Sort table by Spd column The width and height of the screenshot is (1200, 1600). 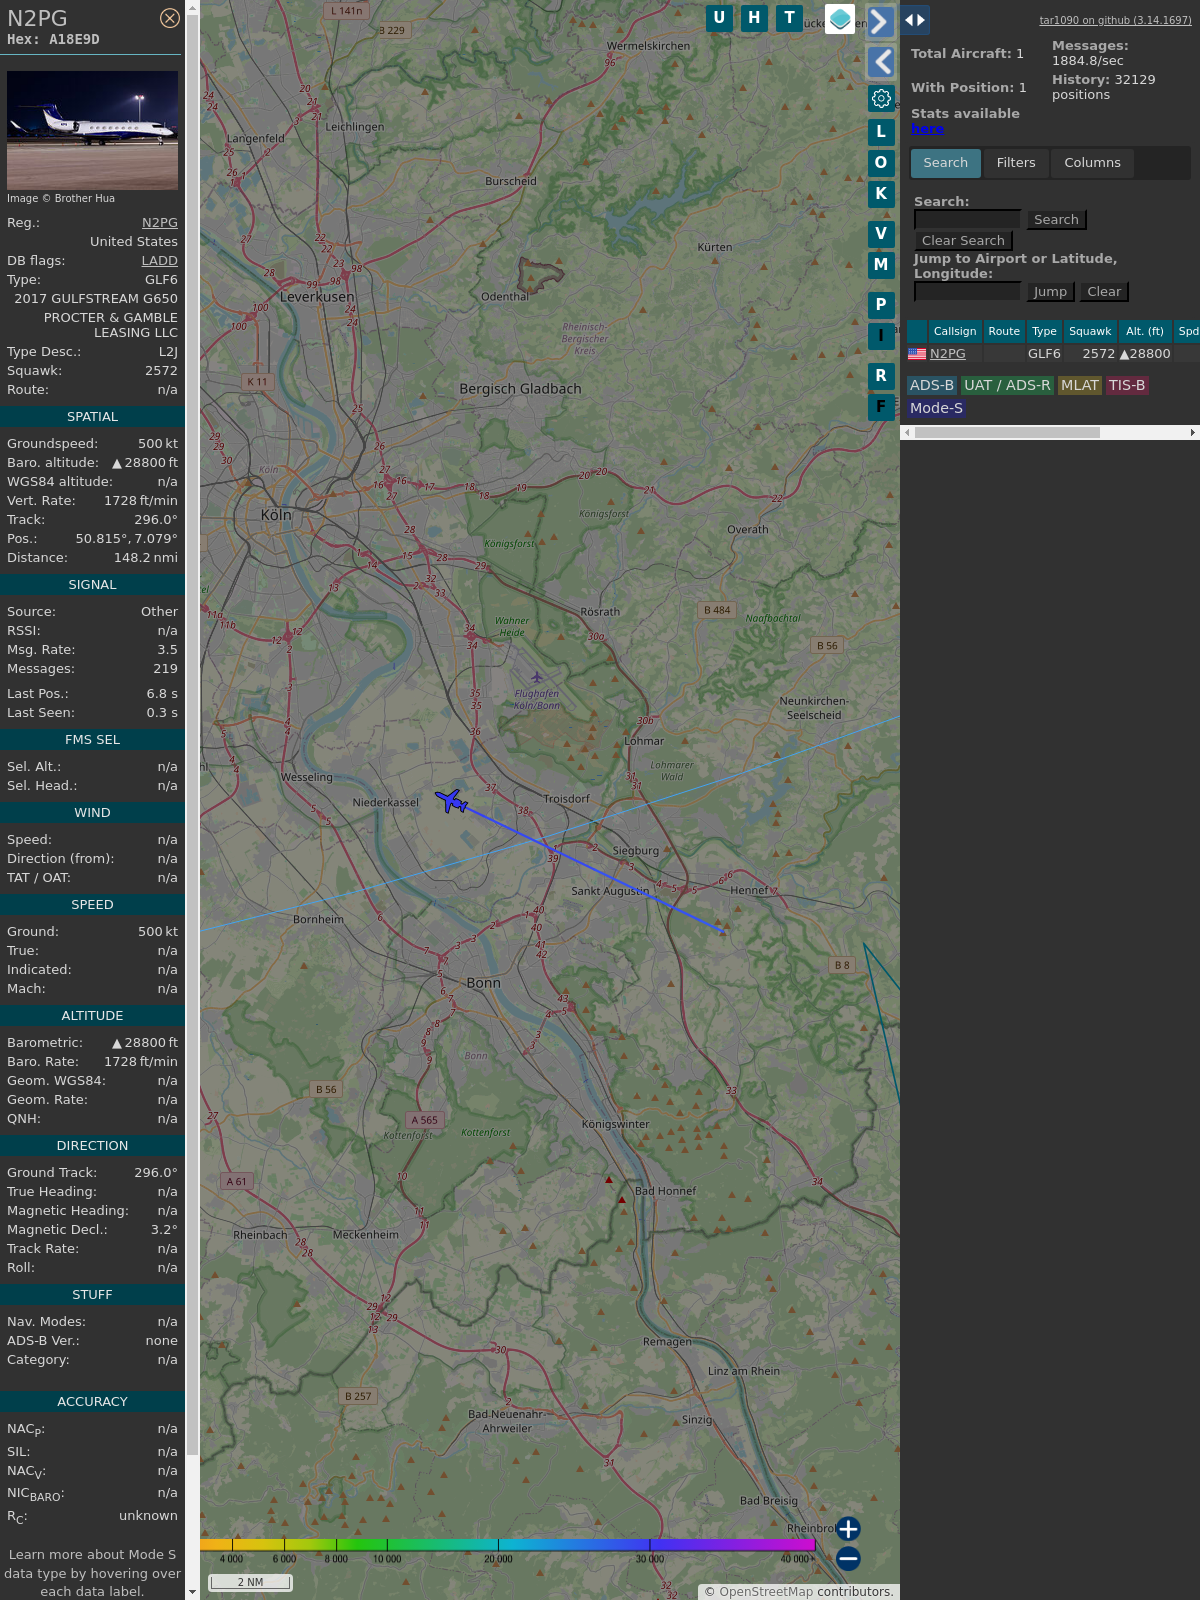(x=1188, y=331)
